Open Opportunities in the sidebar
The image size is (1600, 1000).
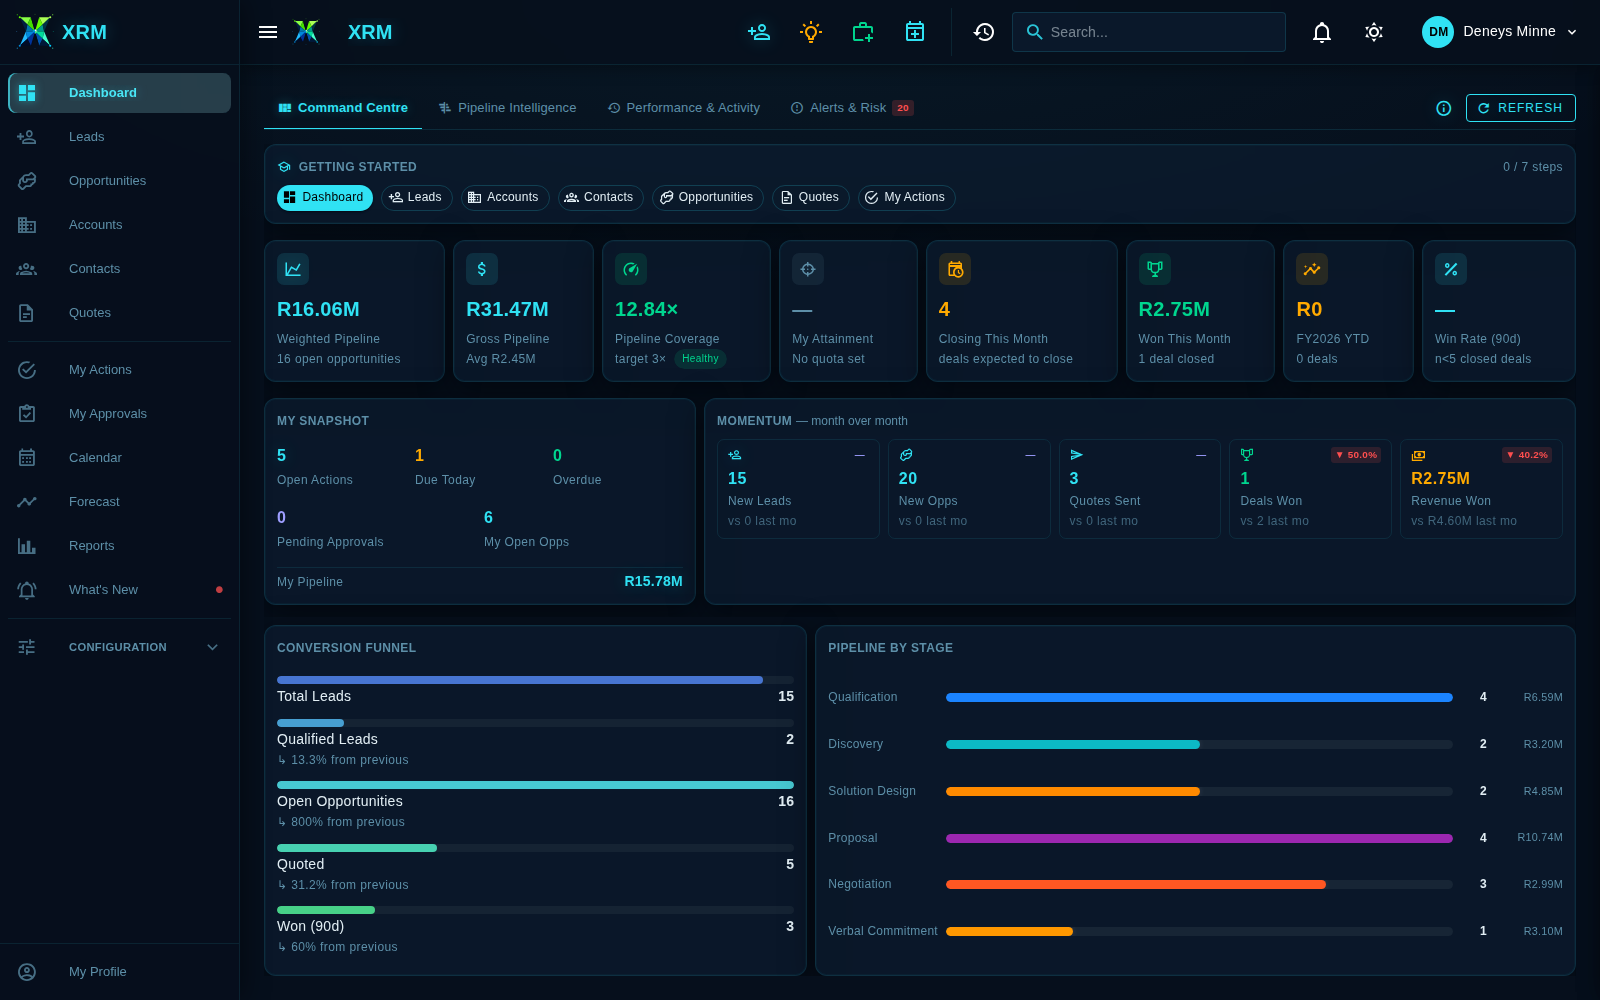pyautogui.click(x=119, y=181)
